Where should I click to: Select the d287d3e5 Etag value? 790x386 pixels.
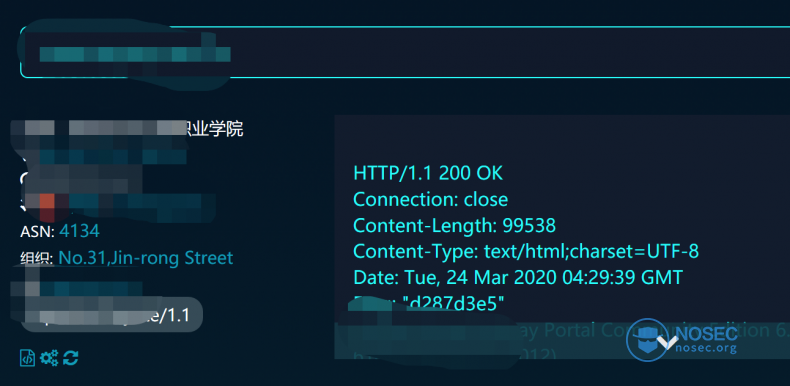coord(453,303)
